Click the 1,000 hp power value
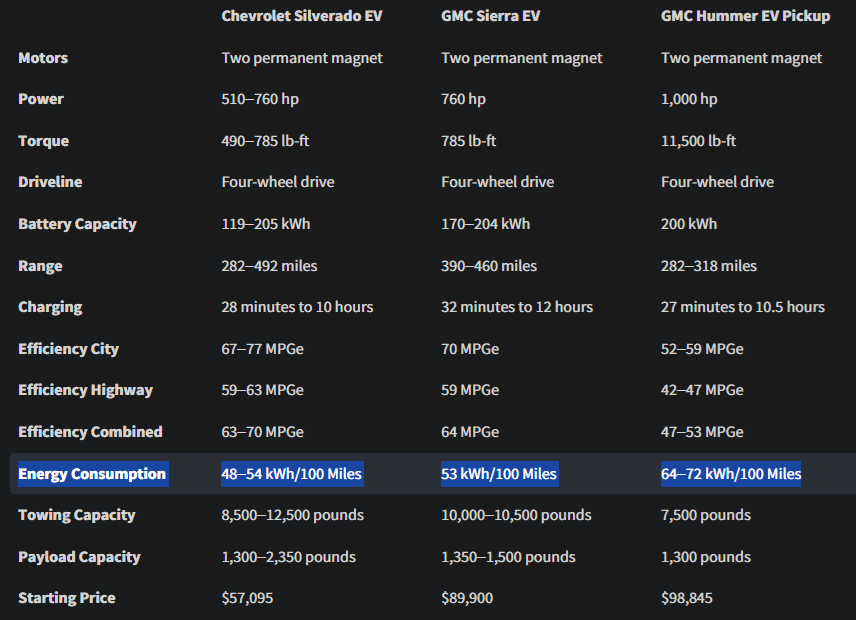Screen dimensions: 856x620 [689, 99]
